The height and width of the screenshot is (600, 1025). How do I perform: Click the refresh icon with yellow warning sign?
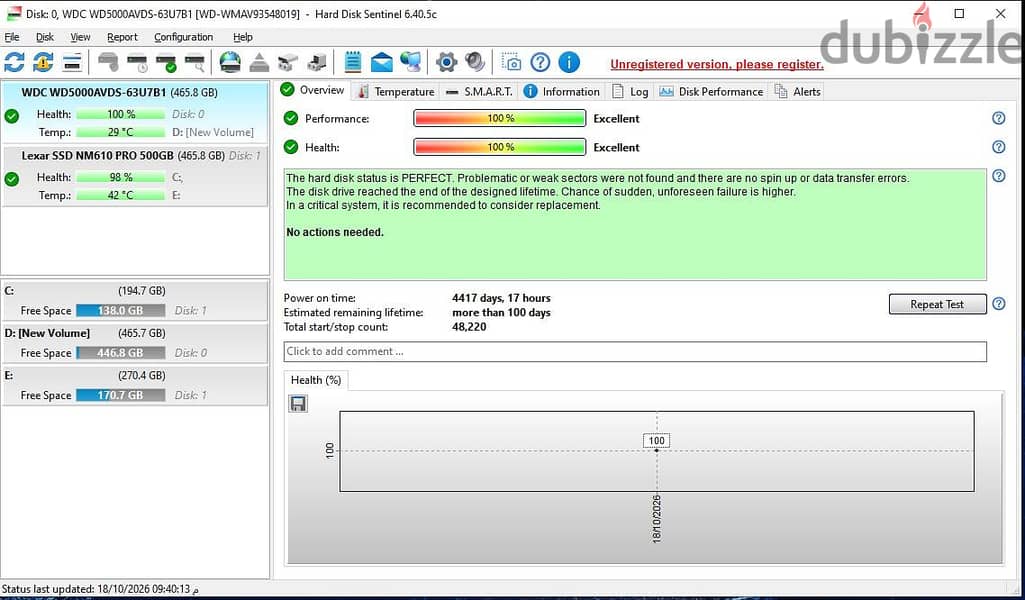pos(43,63)
